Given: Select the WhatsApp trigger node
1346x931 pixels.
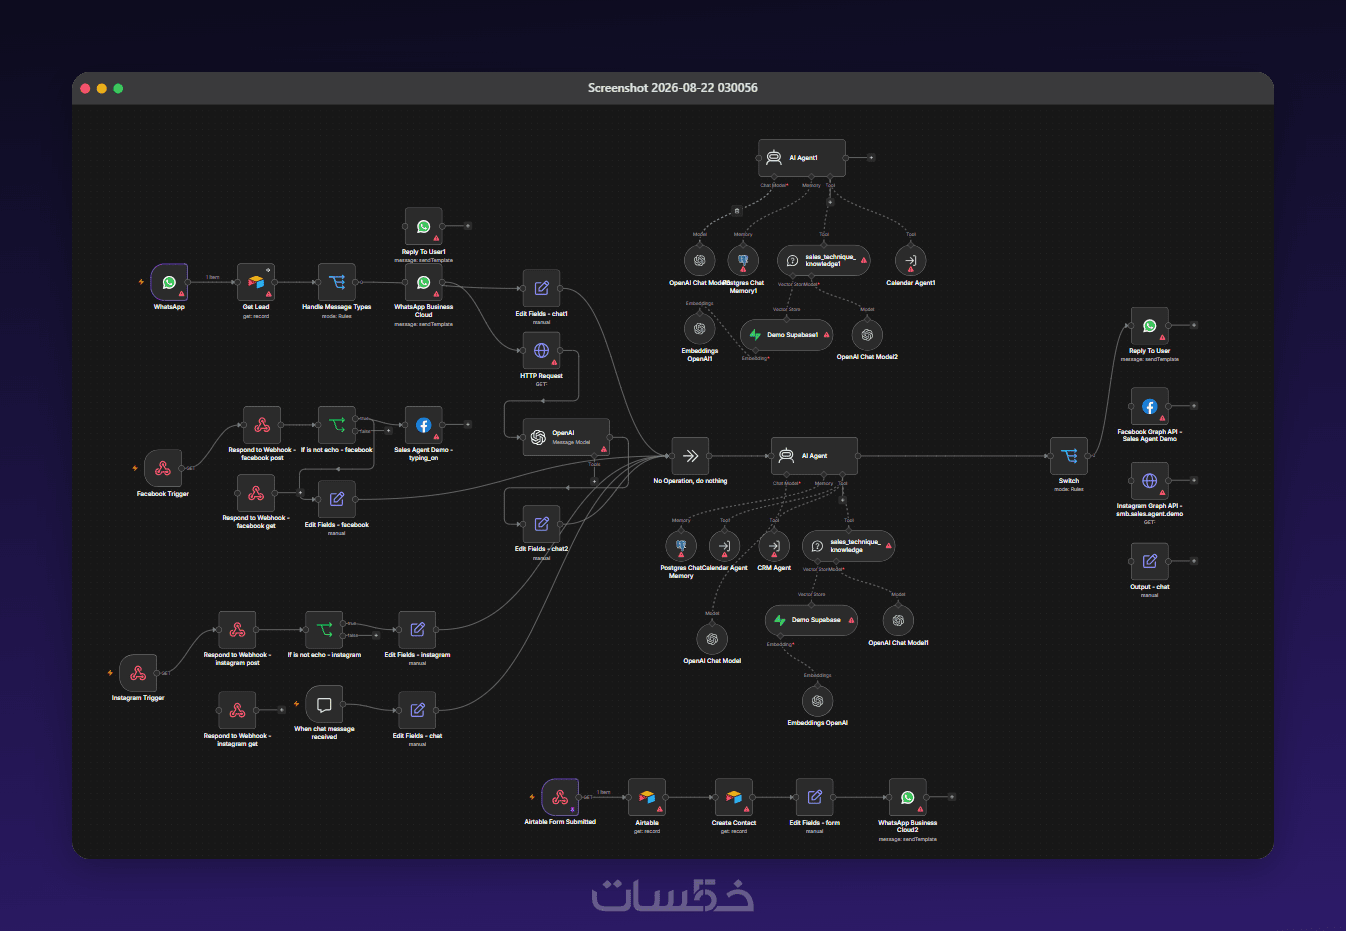Looking at the screenshot, I should (169, 282).
